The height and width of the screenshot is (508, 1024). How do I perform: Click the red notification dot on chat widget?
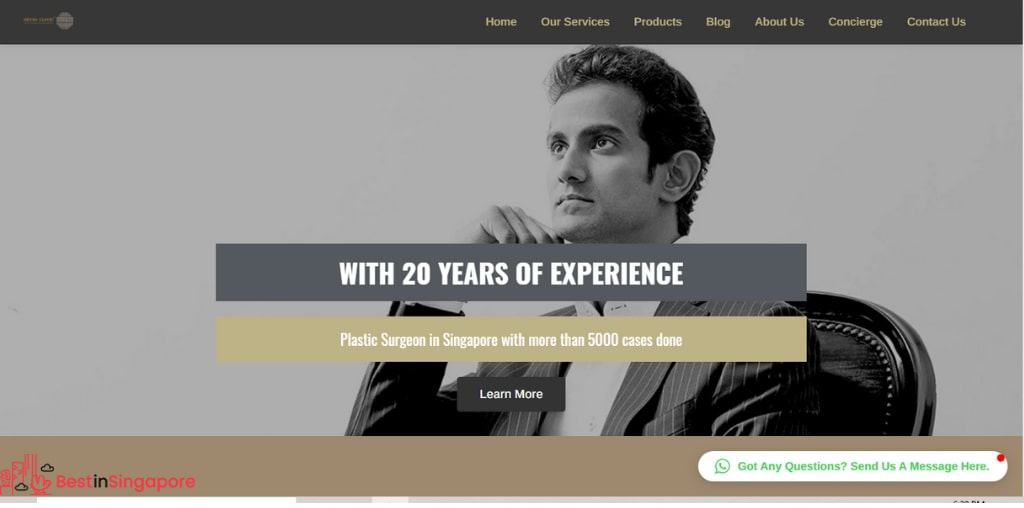(1000, 458)
